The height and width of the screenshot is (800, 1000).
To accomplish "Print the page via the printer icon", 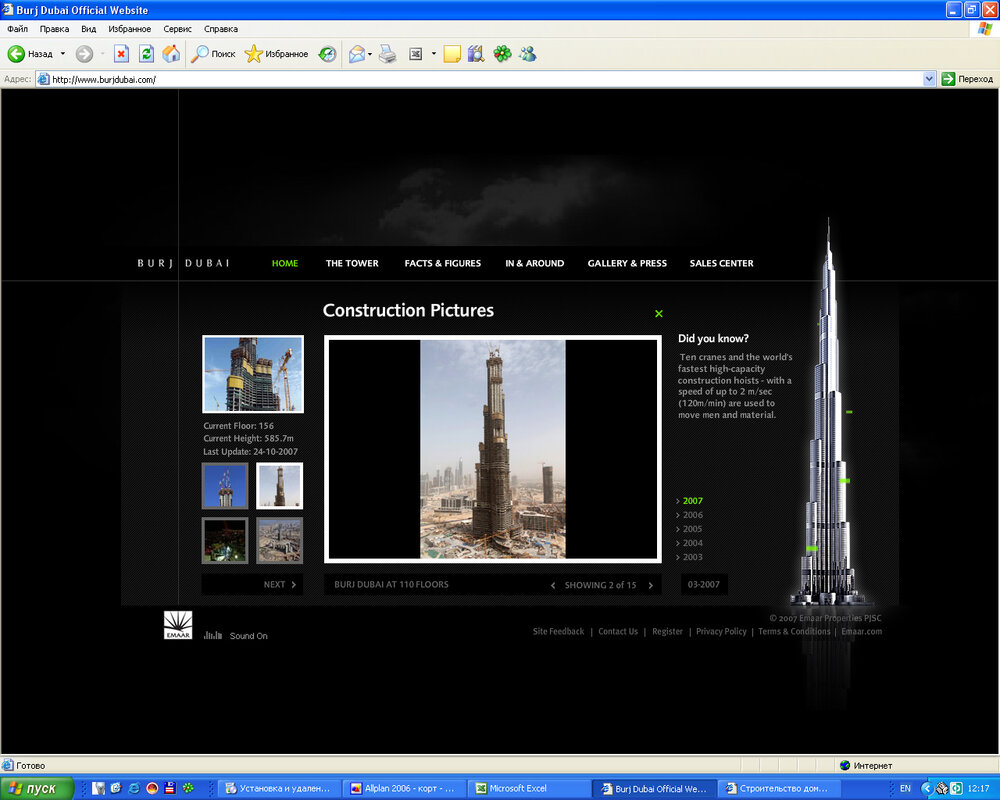I will click(x=386, y=54).
